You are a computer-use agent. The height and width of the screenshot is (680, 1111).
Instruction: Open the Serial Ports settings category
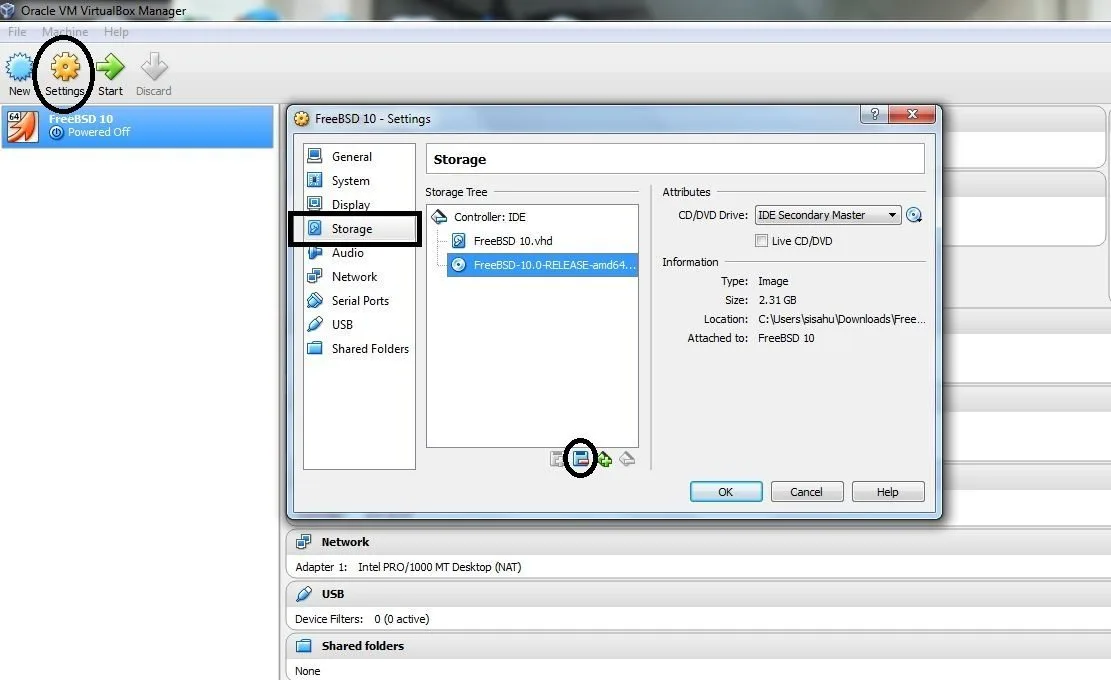[x=360, y=301]
